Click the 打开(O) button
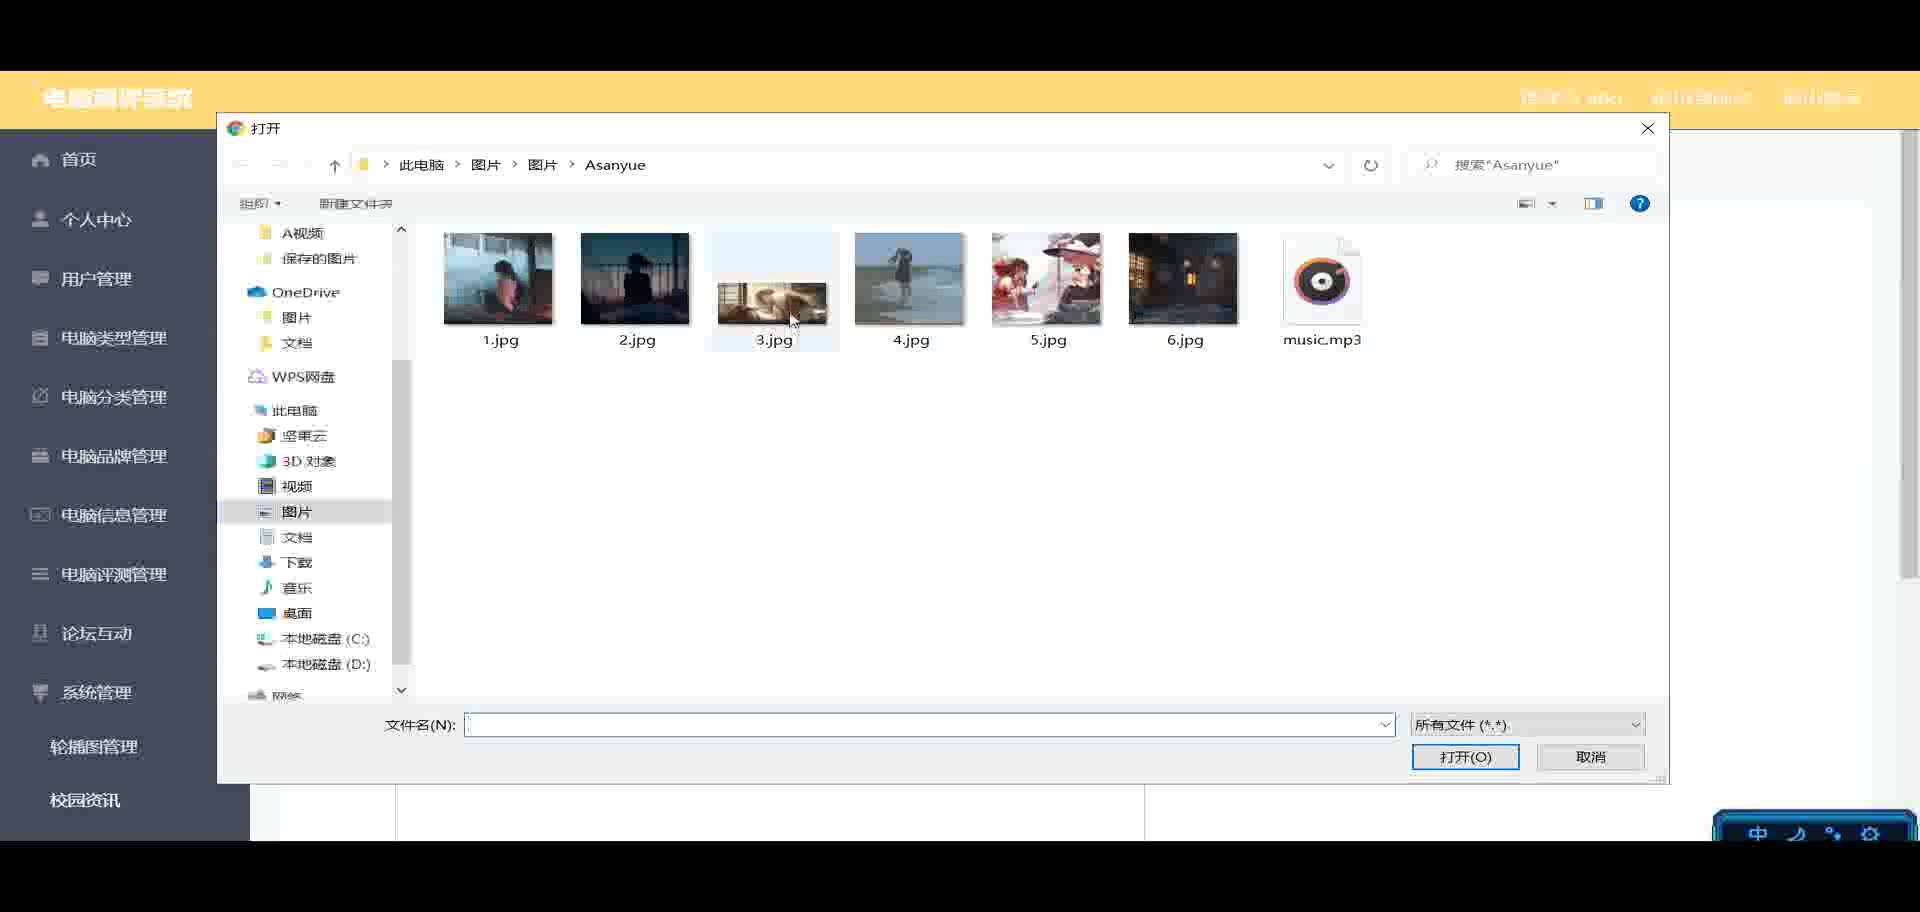1920x912 pixels. tap(1466, 757)
